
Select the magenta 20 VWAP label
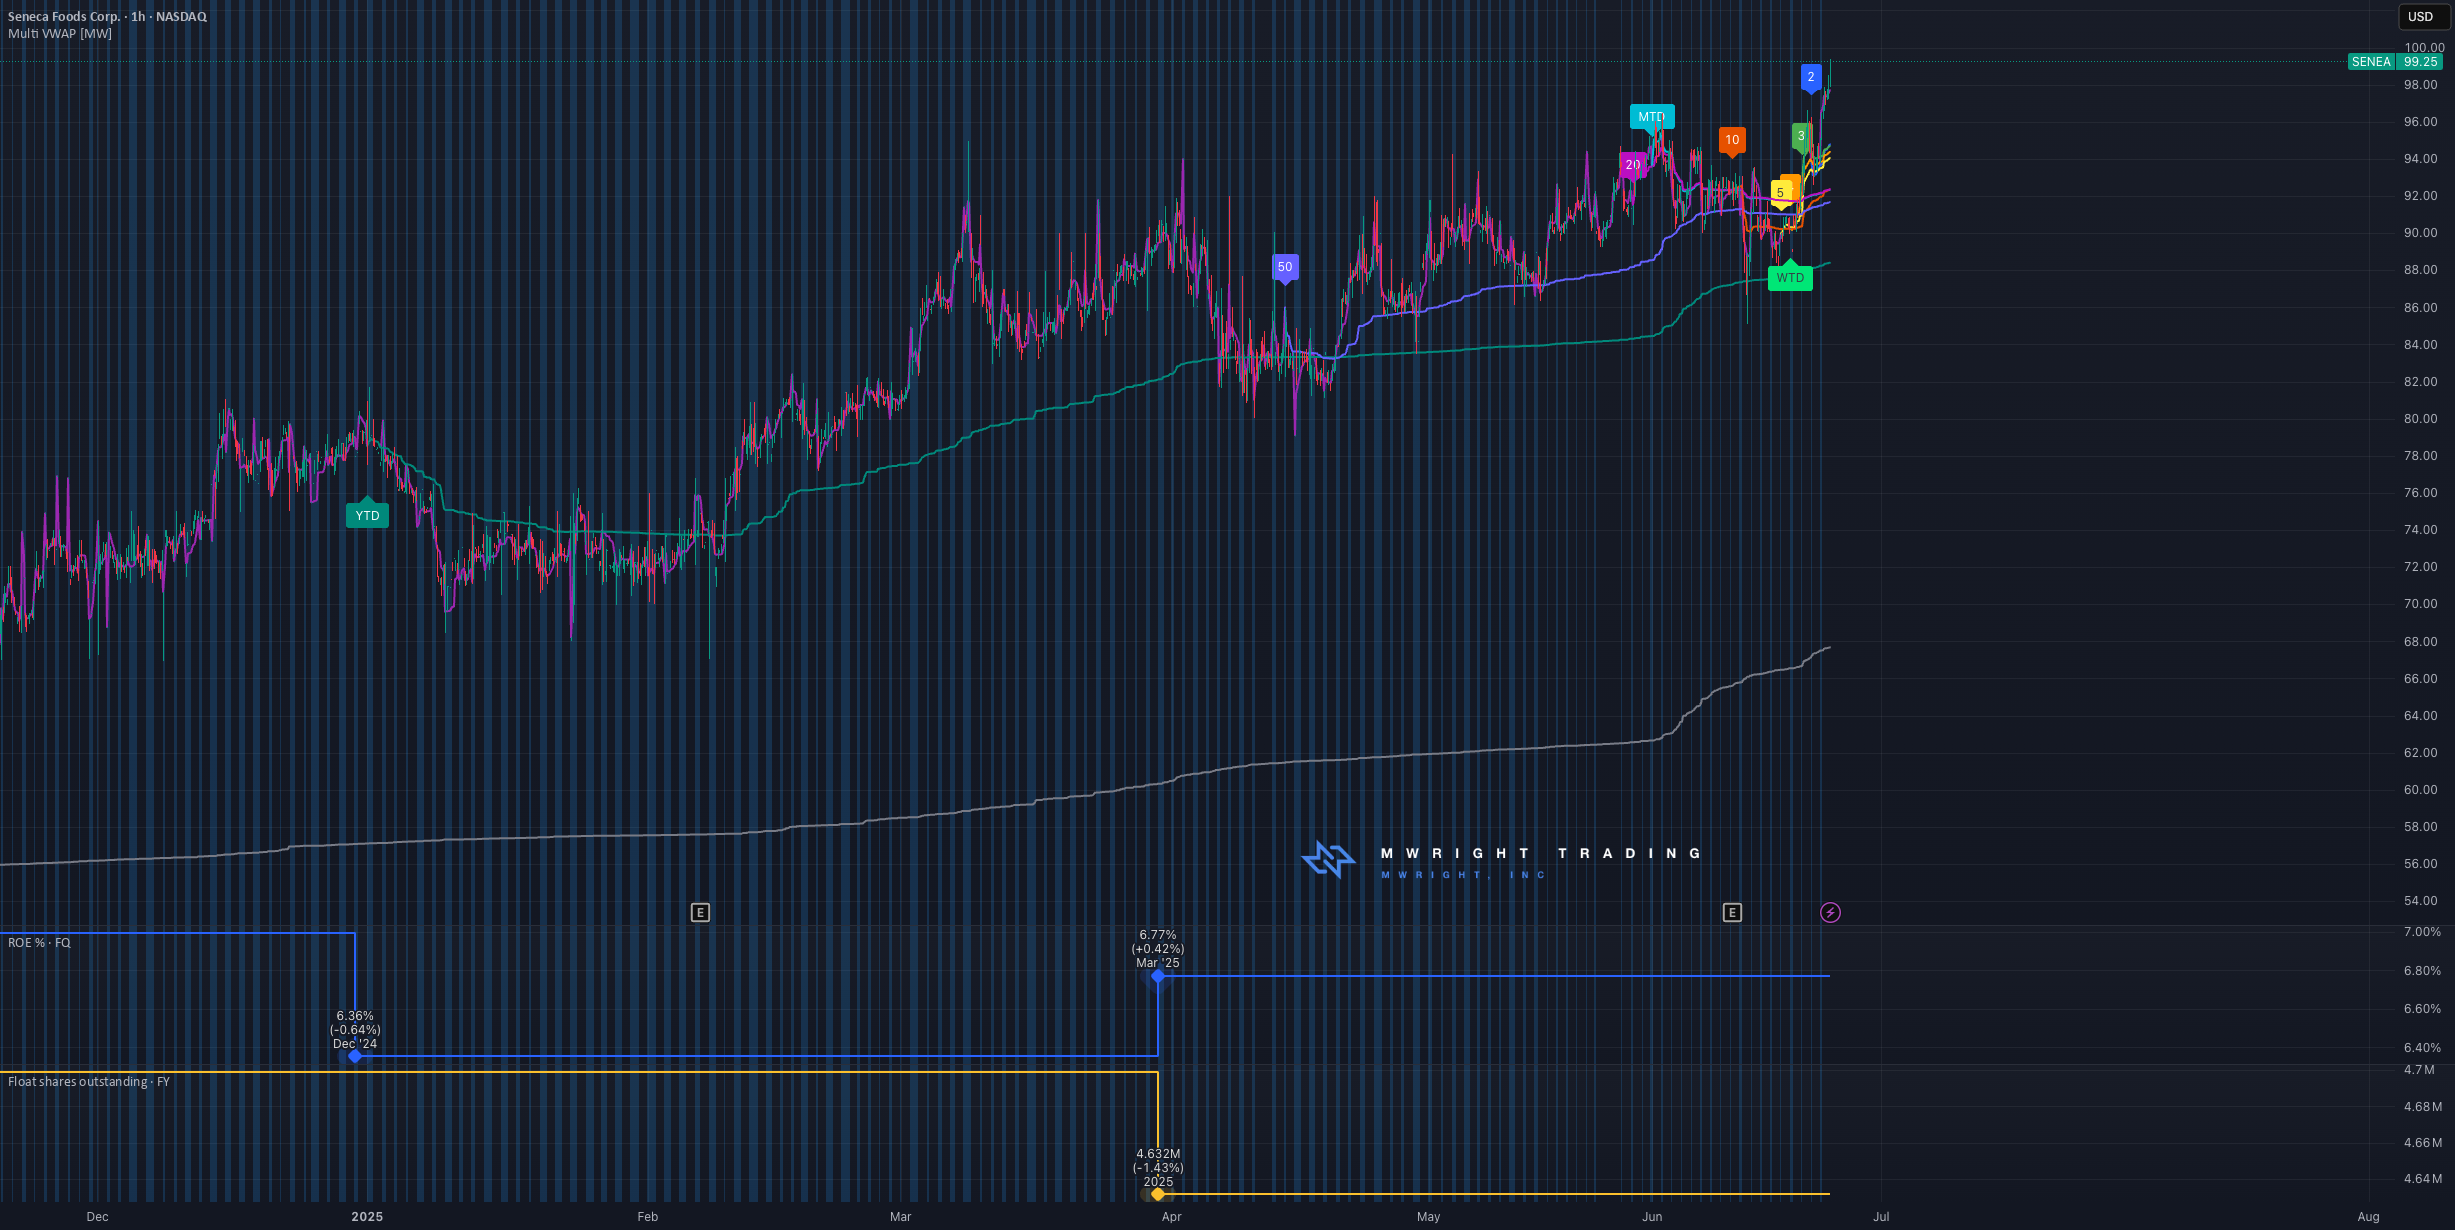pyautogui.click(x=1632, y=165)
